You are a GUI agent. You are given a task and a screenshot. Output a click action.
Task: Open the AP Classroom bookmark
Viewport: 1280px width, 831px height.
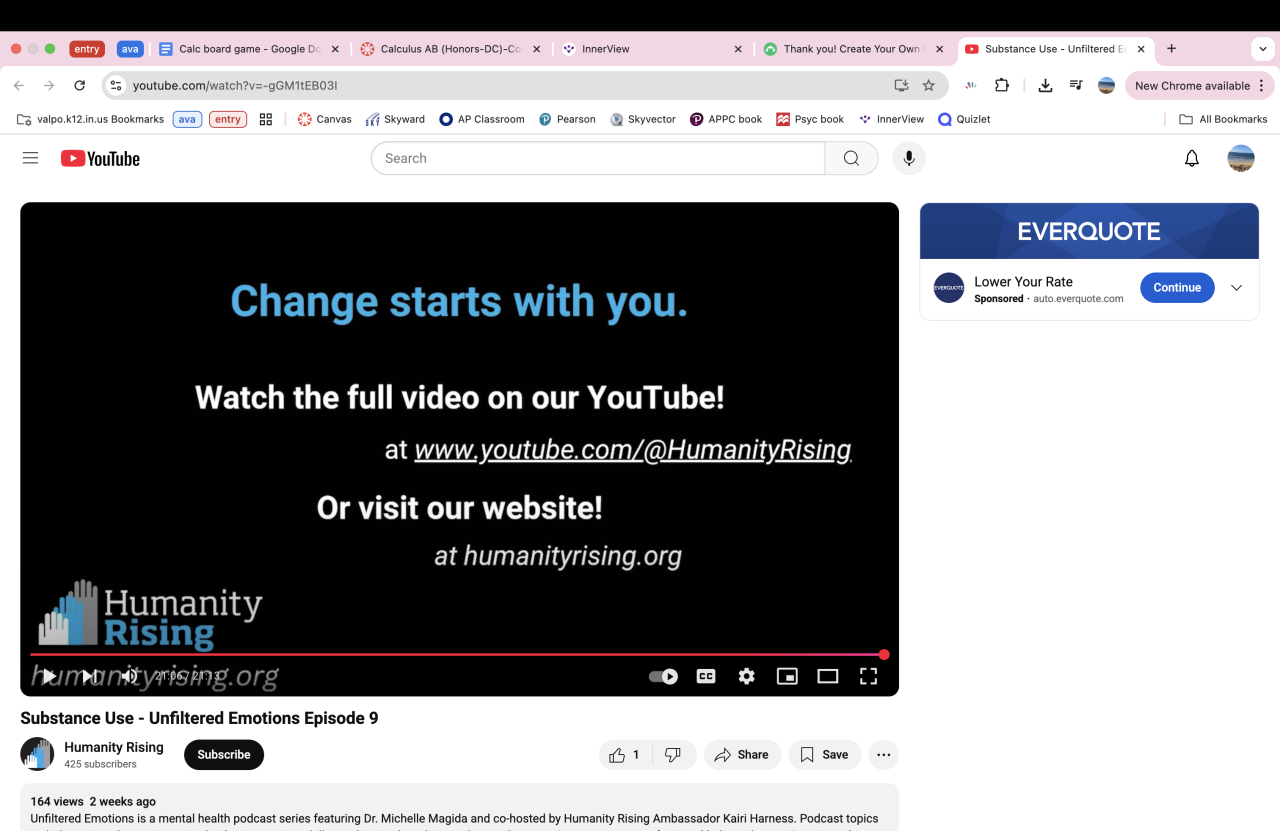(481, 119)
